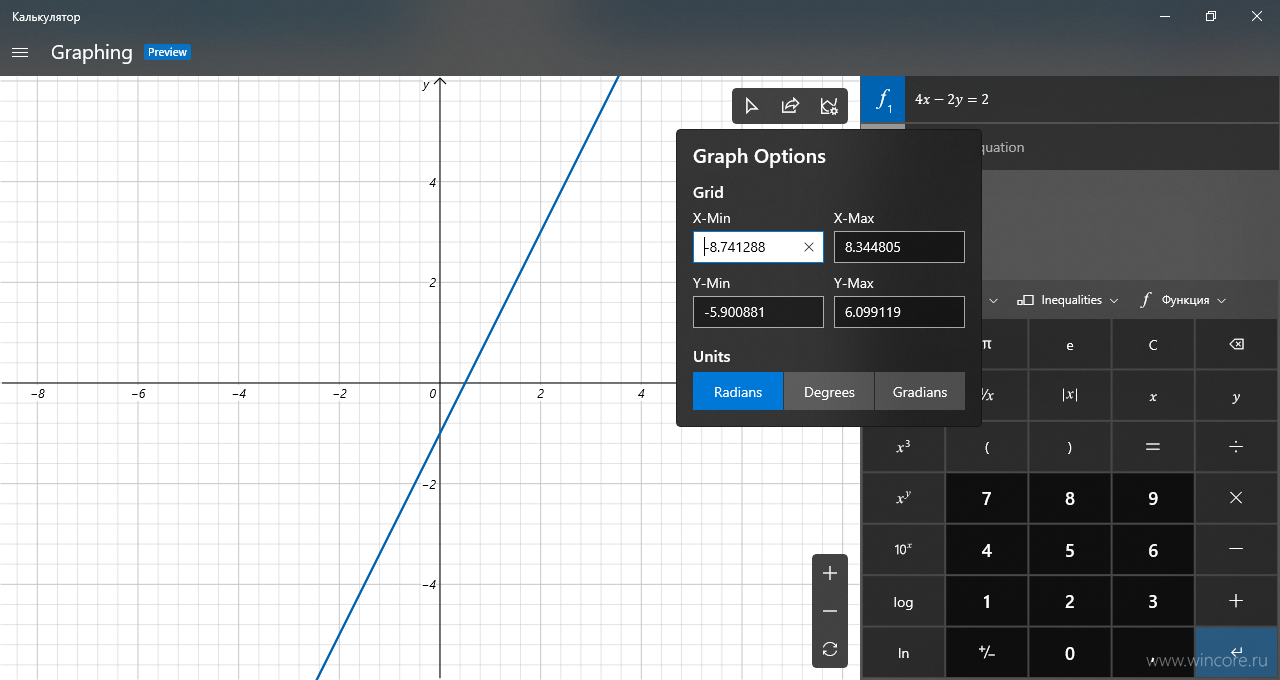The height and width of the screenshot is (680, 1280).
Task: Click digit 8 on keypad
Action: (1070, 498)
